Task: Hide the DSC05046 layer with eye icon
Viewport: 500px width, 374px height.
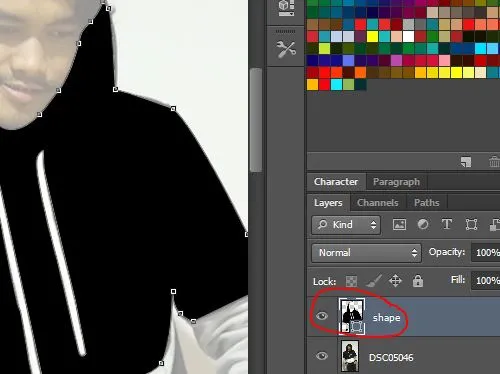Action: (x=322, y=356)
